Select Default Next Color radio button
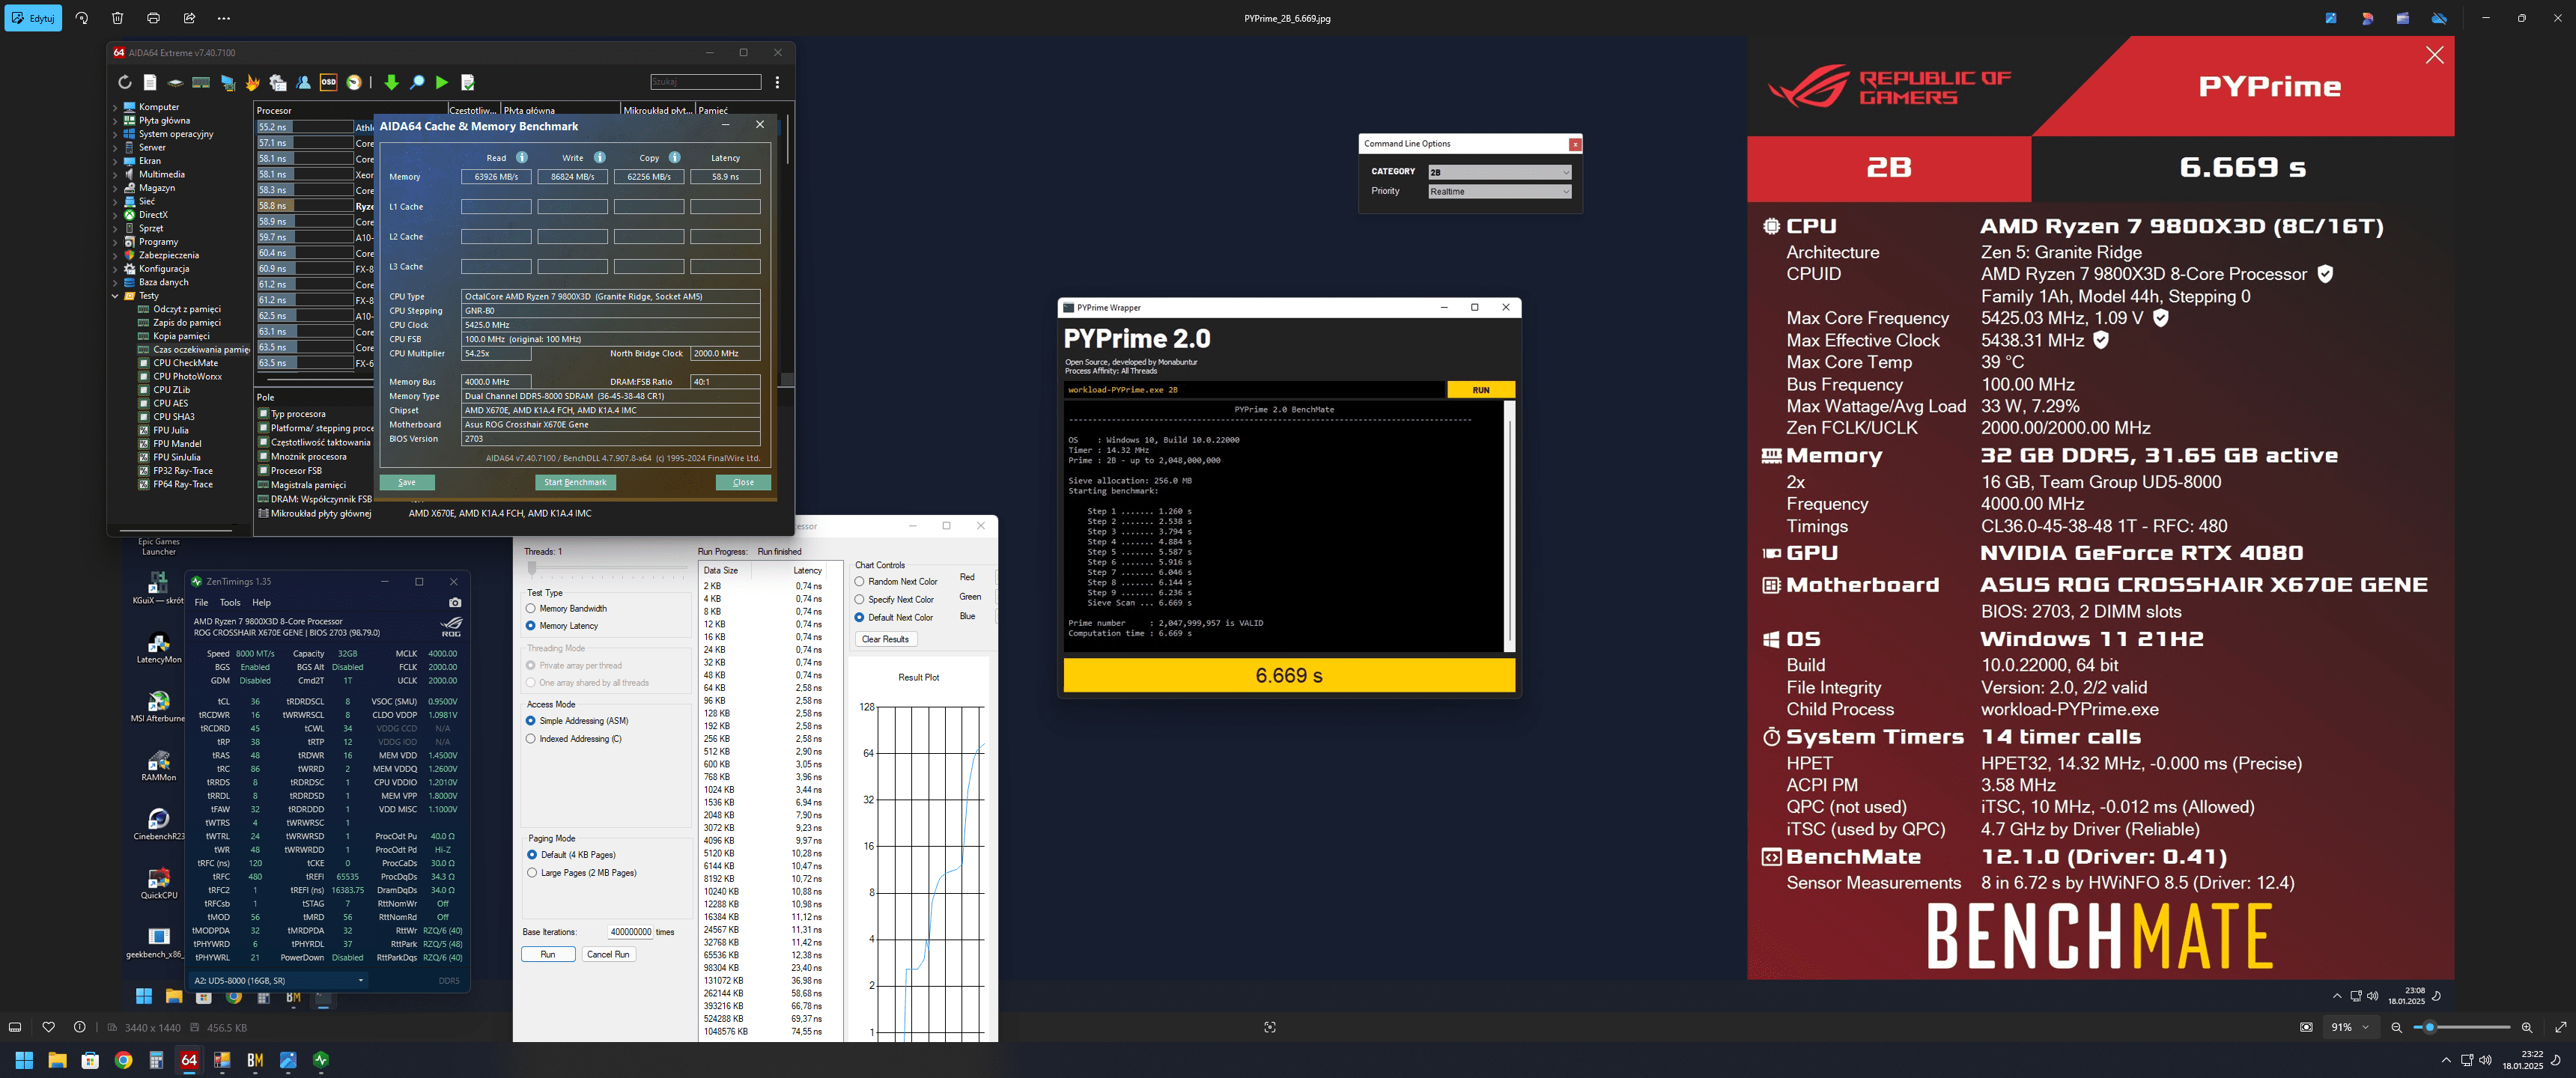 pos(859,618)
